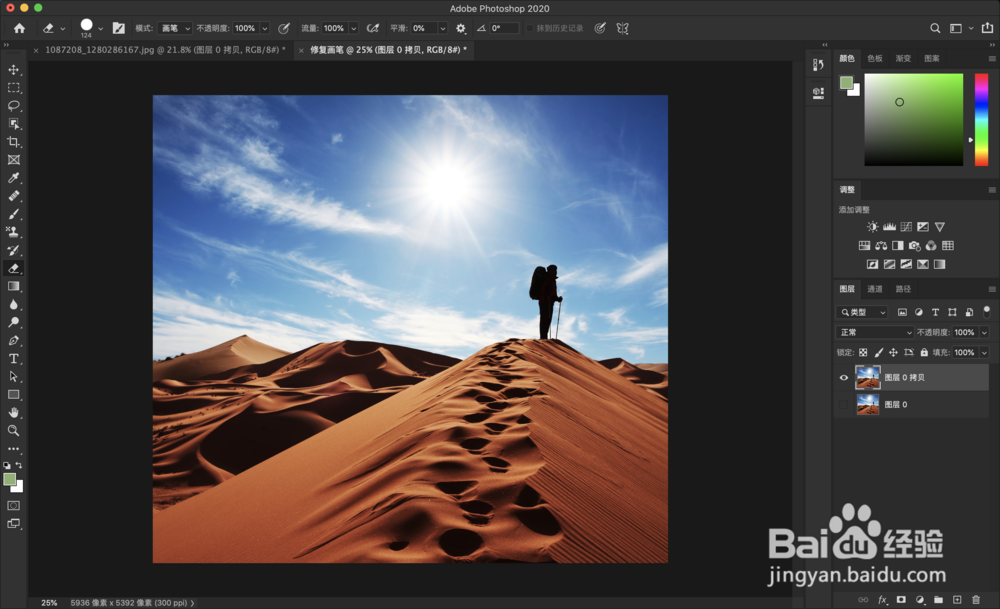Open the 模式 dropdown showing 画笔
The width and height of the screenshot is (1000, 609).
point(175,28)
